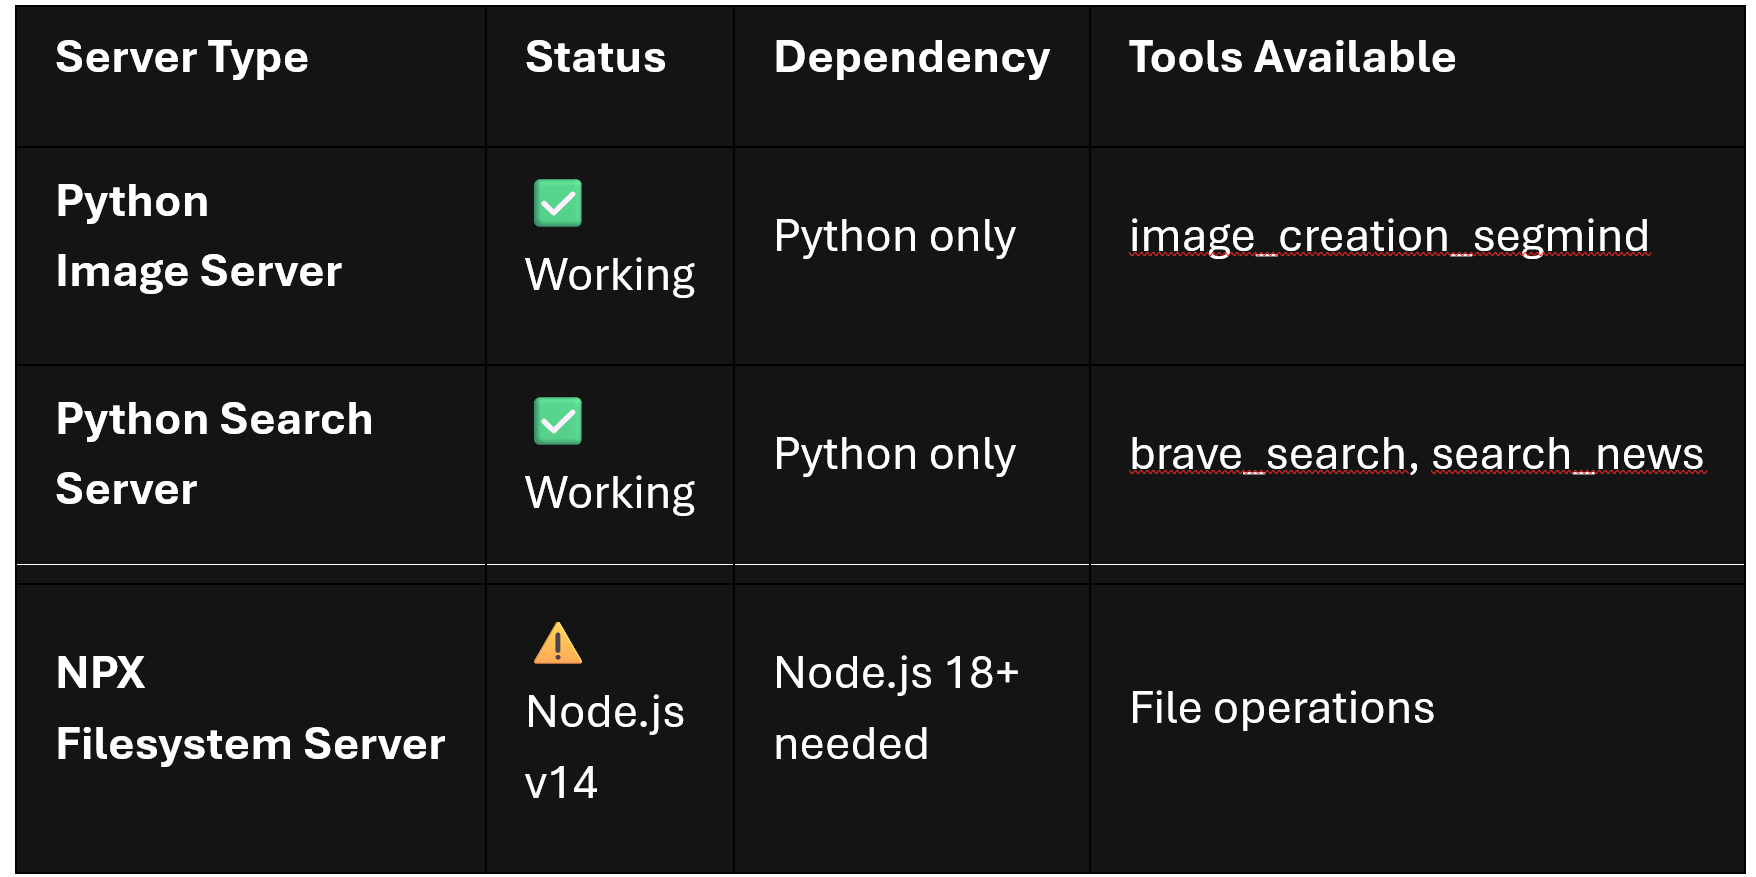Click the search_news tool name
The image size is (1756, 877).
coord(1567,454)
